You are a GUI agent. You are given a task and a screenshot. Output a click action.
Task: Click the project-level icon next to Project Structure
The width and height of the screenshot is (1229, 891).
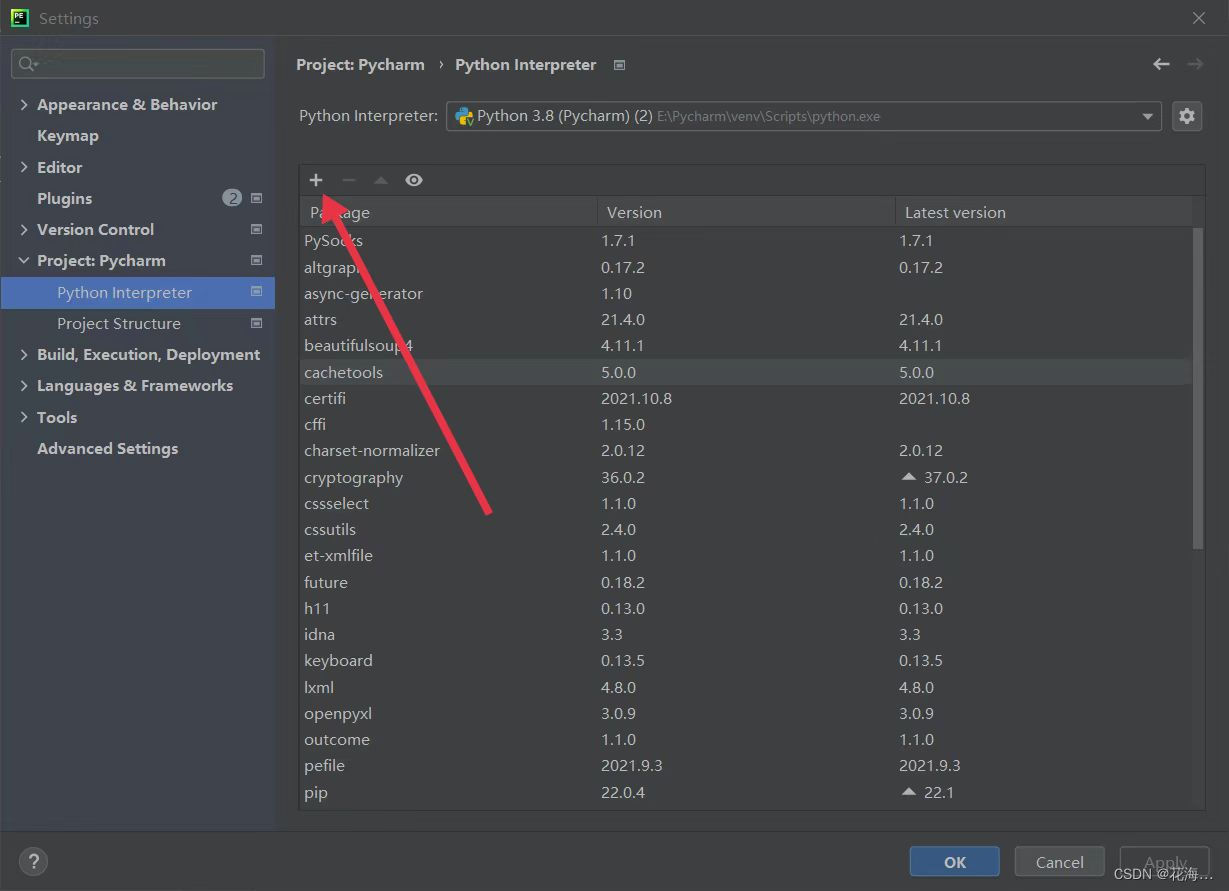click(x=256, y=323)
